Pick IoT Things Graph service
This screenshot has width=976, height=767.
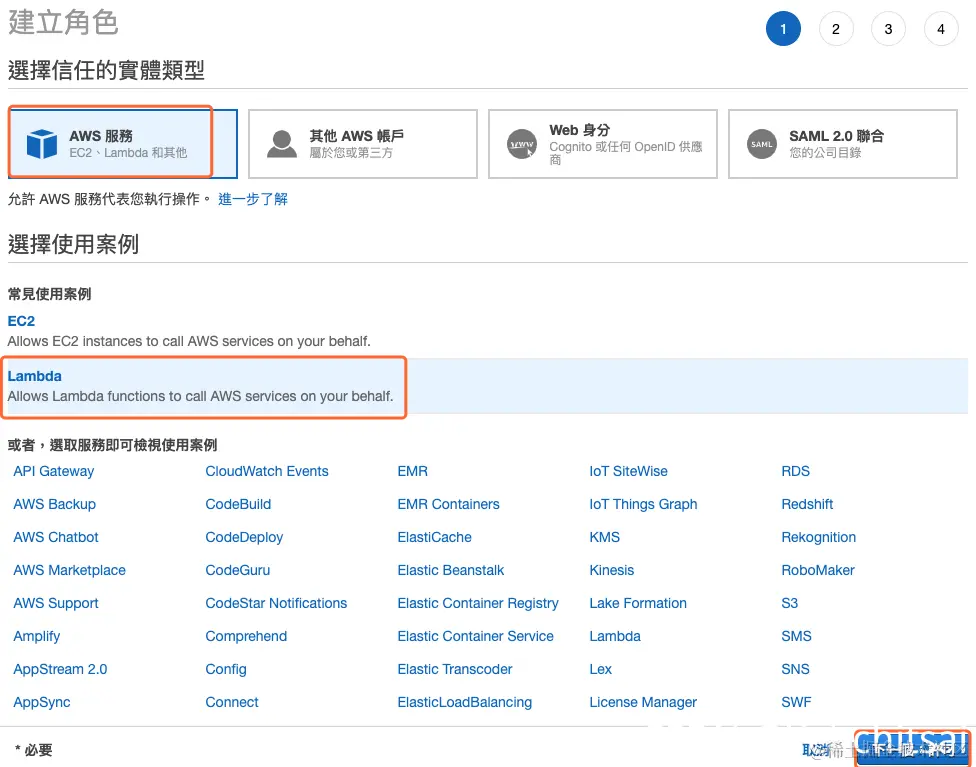pos(644,504)
